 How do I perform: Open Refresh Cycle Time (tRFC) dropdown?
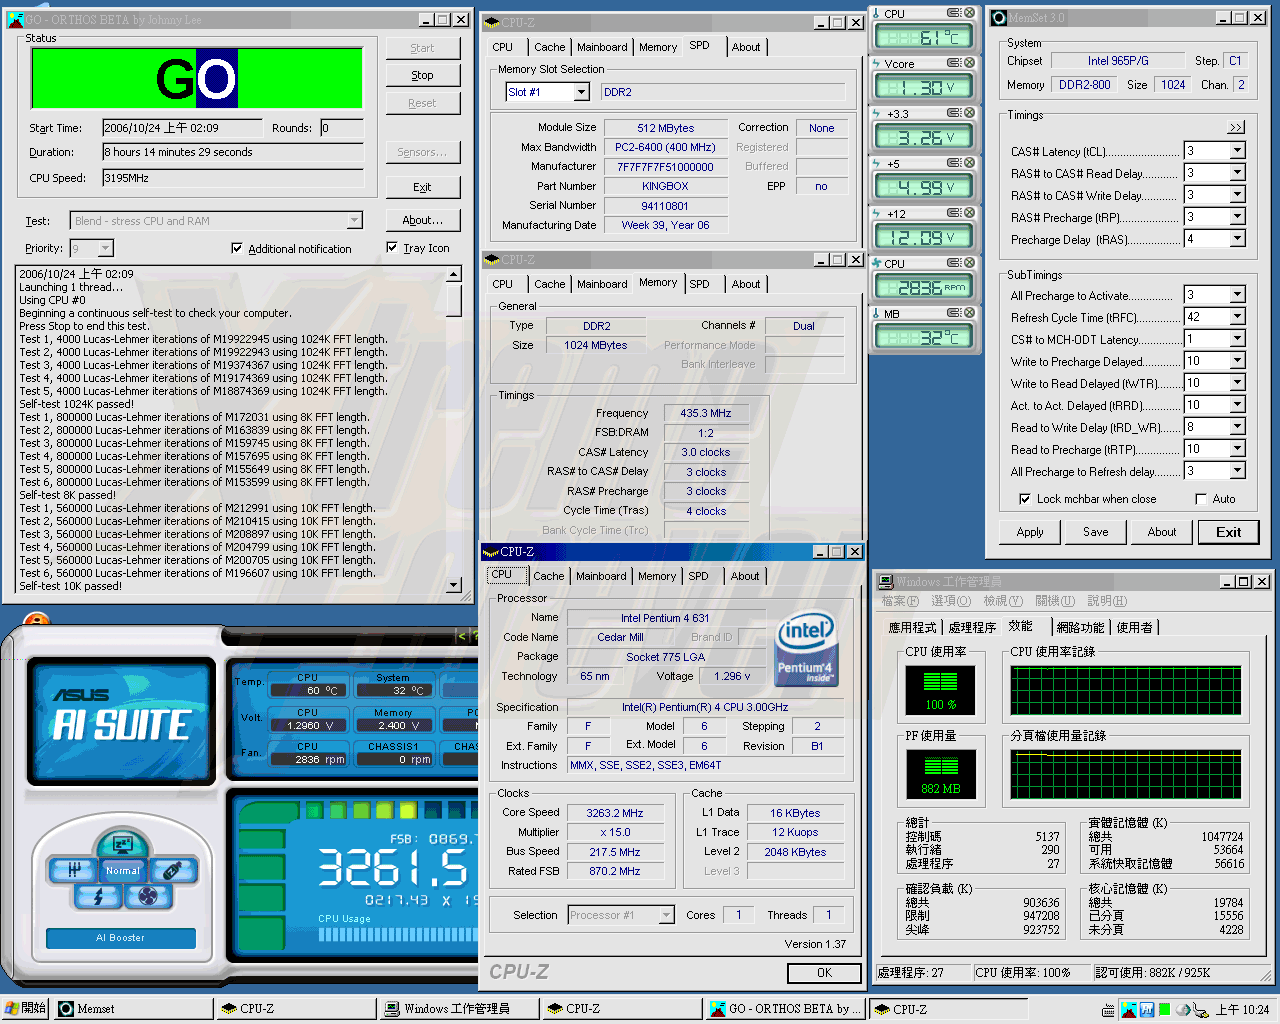pyautogui.click(x=1237, y=317)
